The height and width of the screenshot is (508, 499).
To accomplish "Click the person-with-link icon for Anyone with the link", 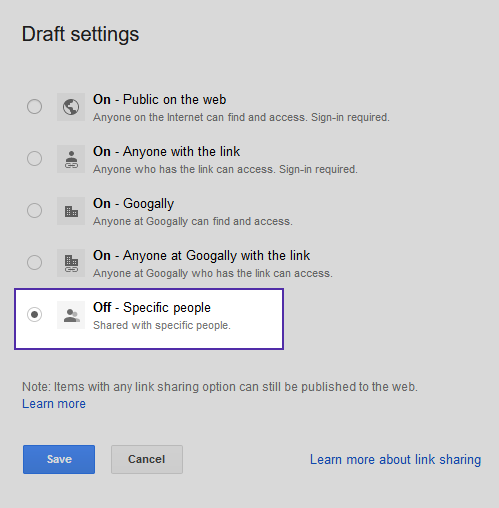I will [71, 159].
